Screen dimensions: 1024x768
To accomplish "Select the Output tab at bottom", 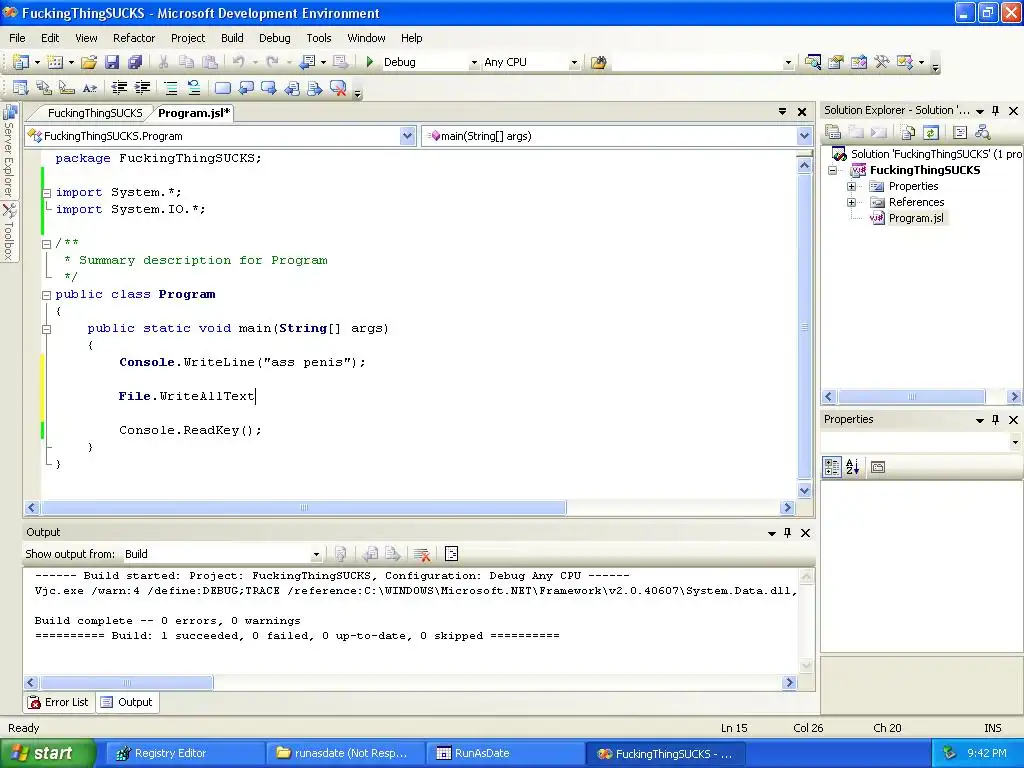I will (128, 702).
